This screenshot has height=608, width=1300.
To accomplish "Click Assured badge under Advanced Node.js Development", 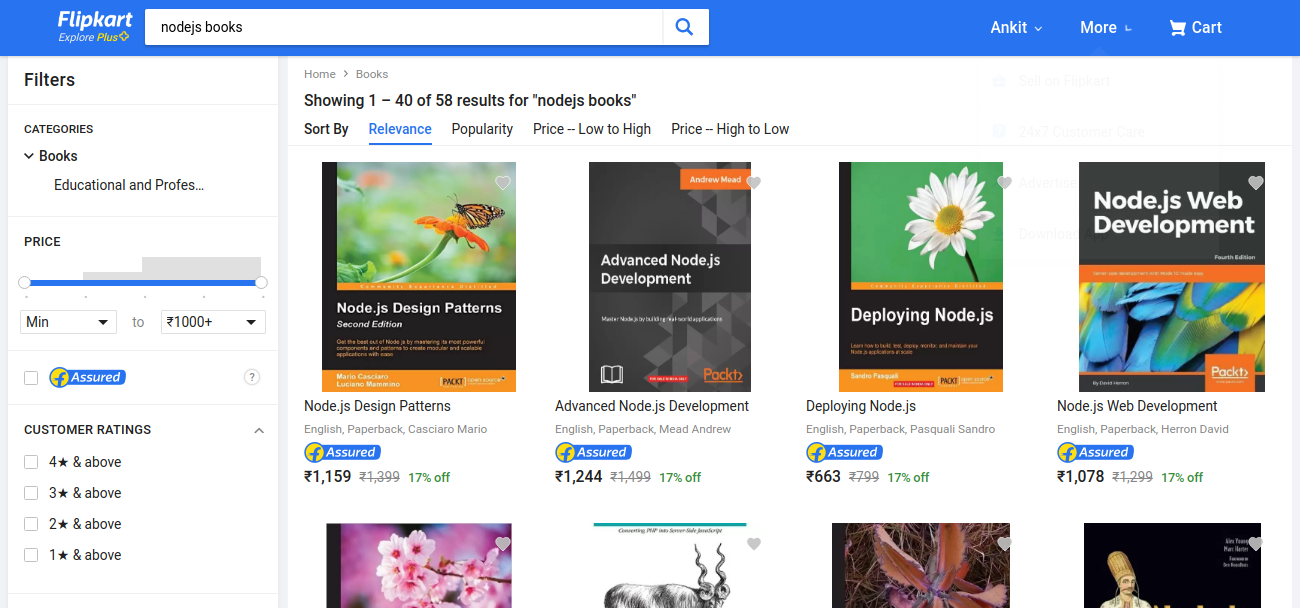I will [593, 452].
